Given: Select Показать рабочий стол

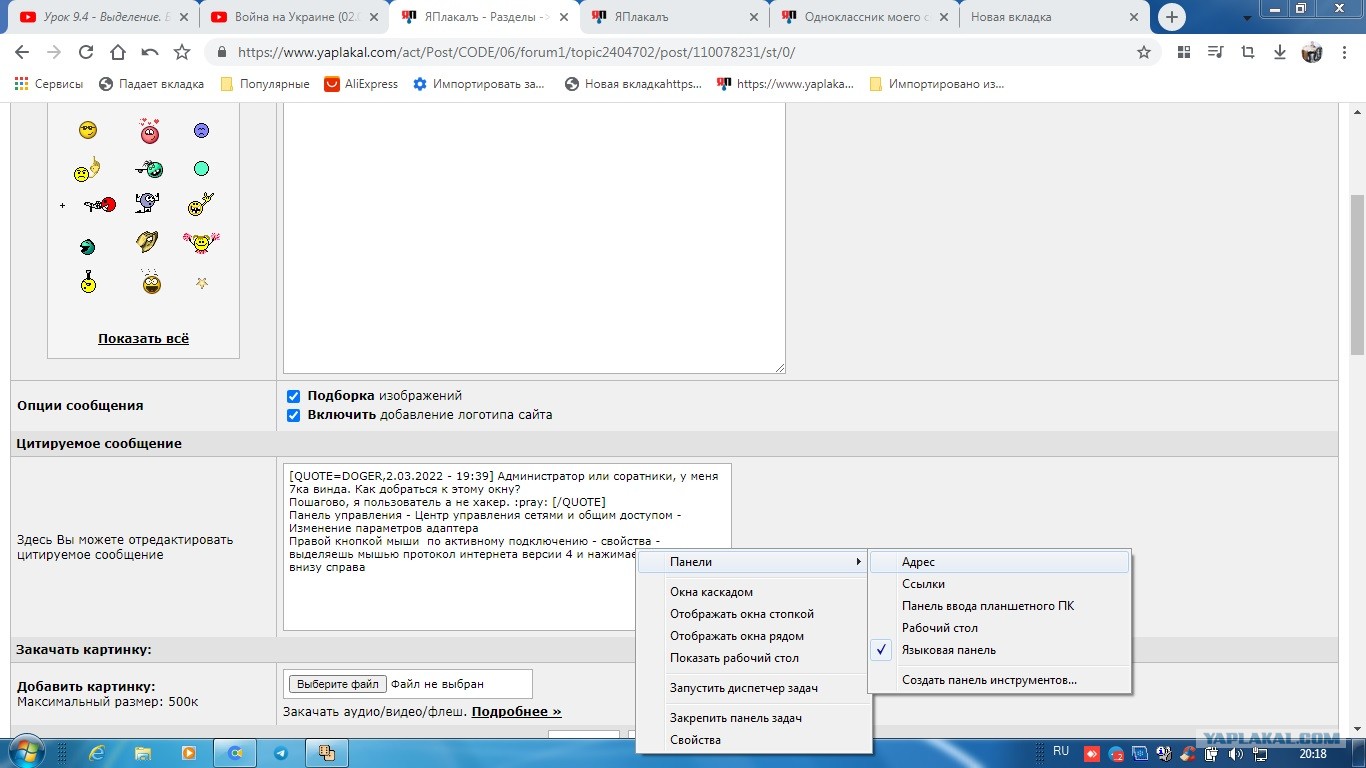Looking at the screenshot, I should pos(754,658).
